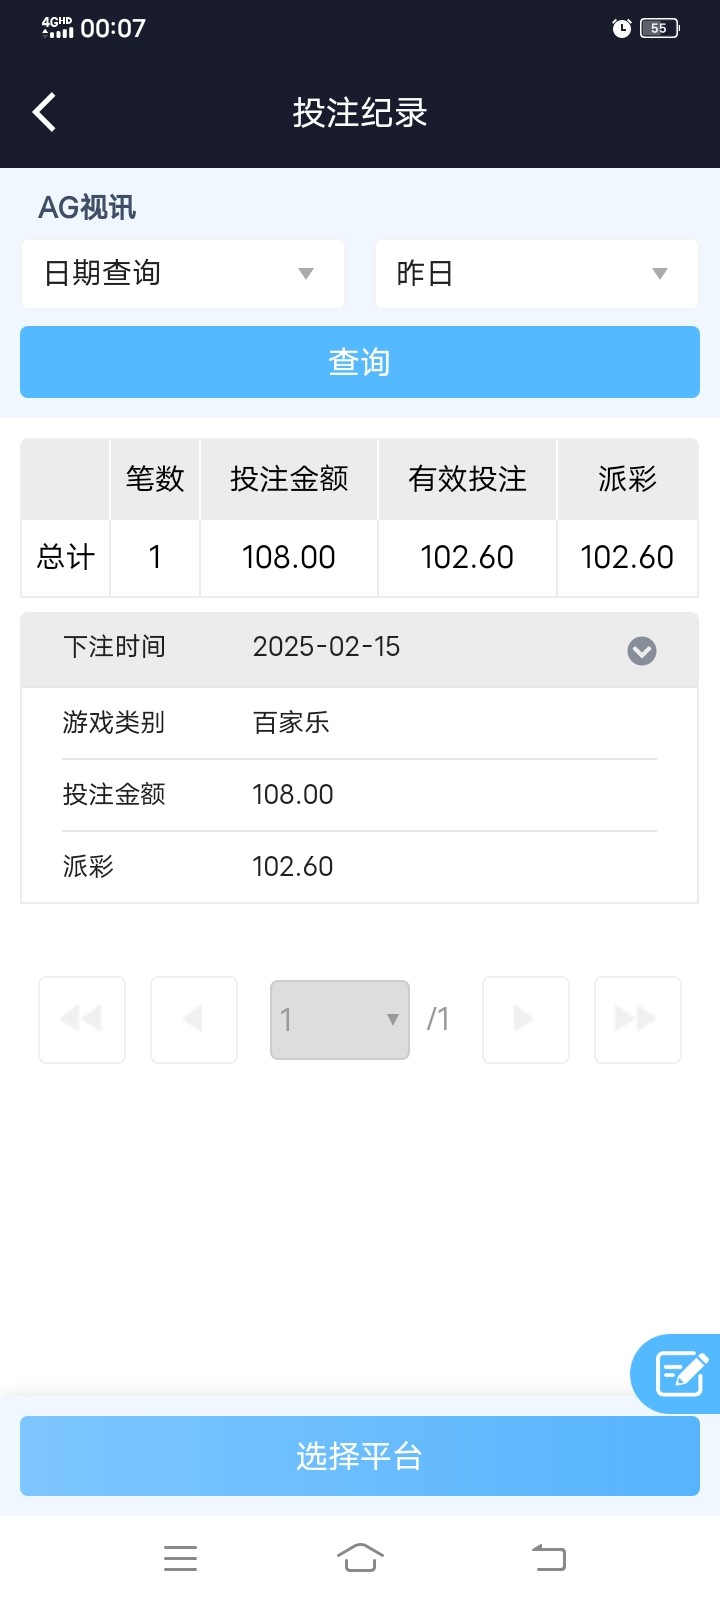Viewport: 720px width, 1600px height.
Task: Go to first page of records
Action: click(82, 1019)
